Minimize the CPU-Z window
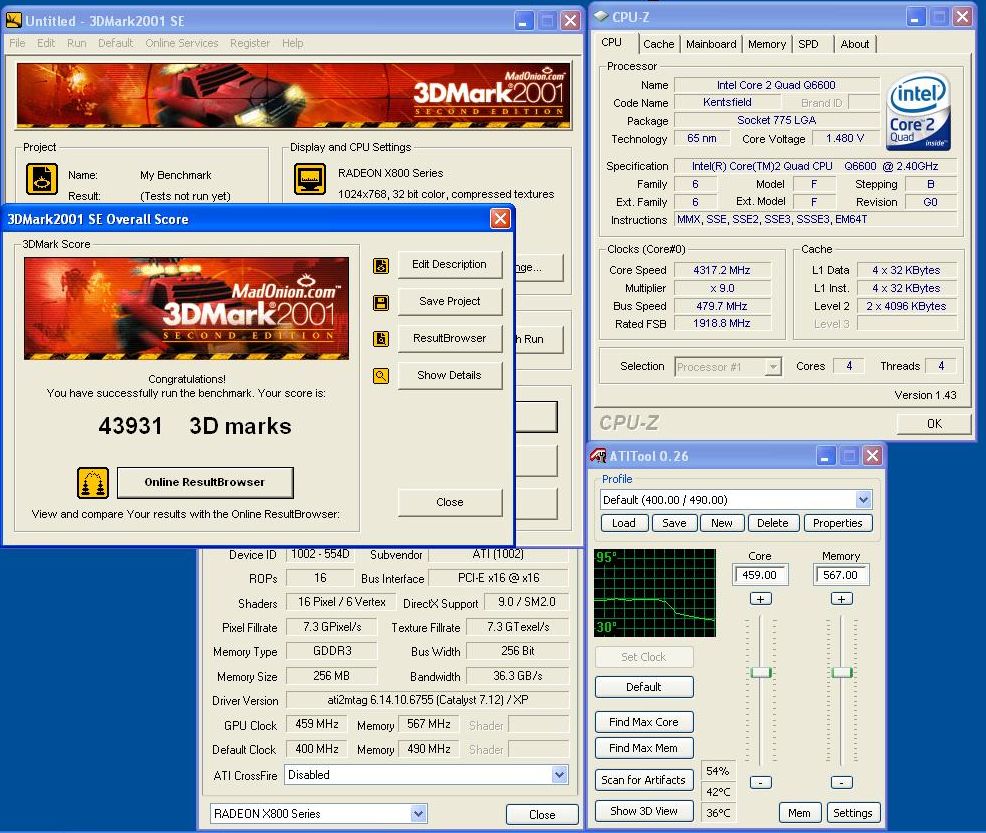The height and width of the screenshot is (833, 986). (916, 17)
